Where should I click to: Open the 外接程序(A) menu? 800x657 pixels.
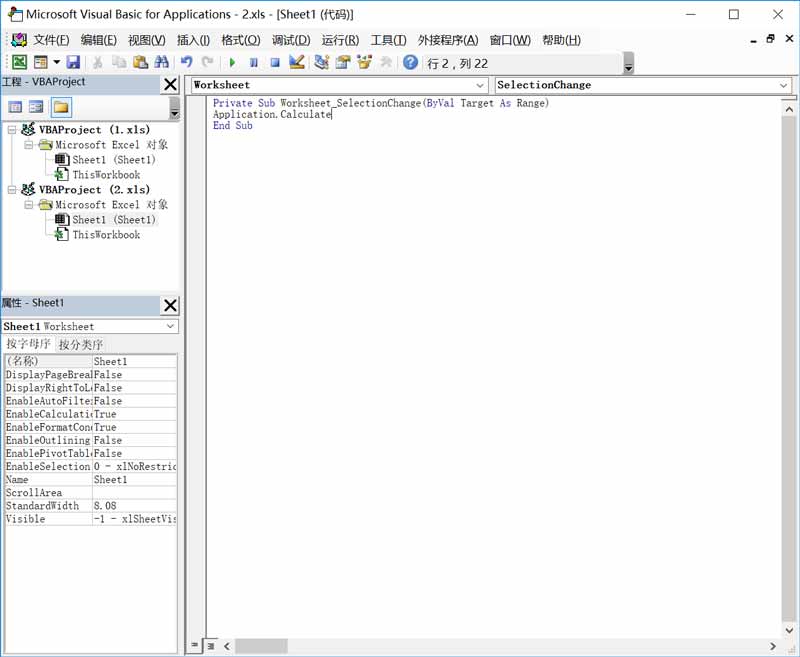[448, 40]
